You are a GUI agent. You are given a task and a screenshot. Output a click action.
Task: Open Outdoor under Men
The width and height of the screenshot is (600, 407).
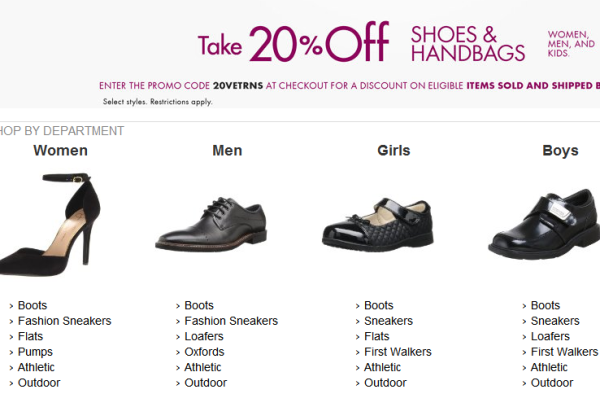point(205,383)
